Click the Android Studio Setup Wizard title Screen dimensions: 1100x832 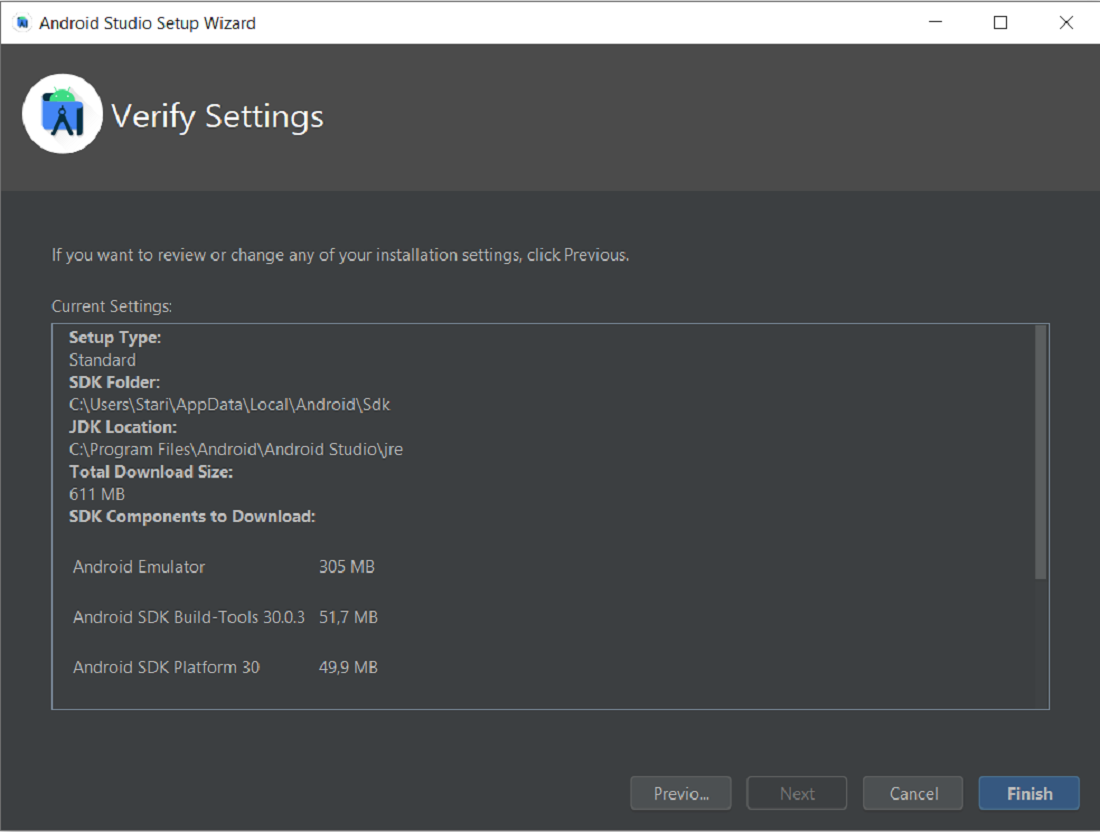(147, 23)
